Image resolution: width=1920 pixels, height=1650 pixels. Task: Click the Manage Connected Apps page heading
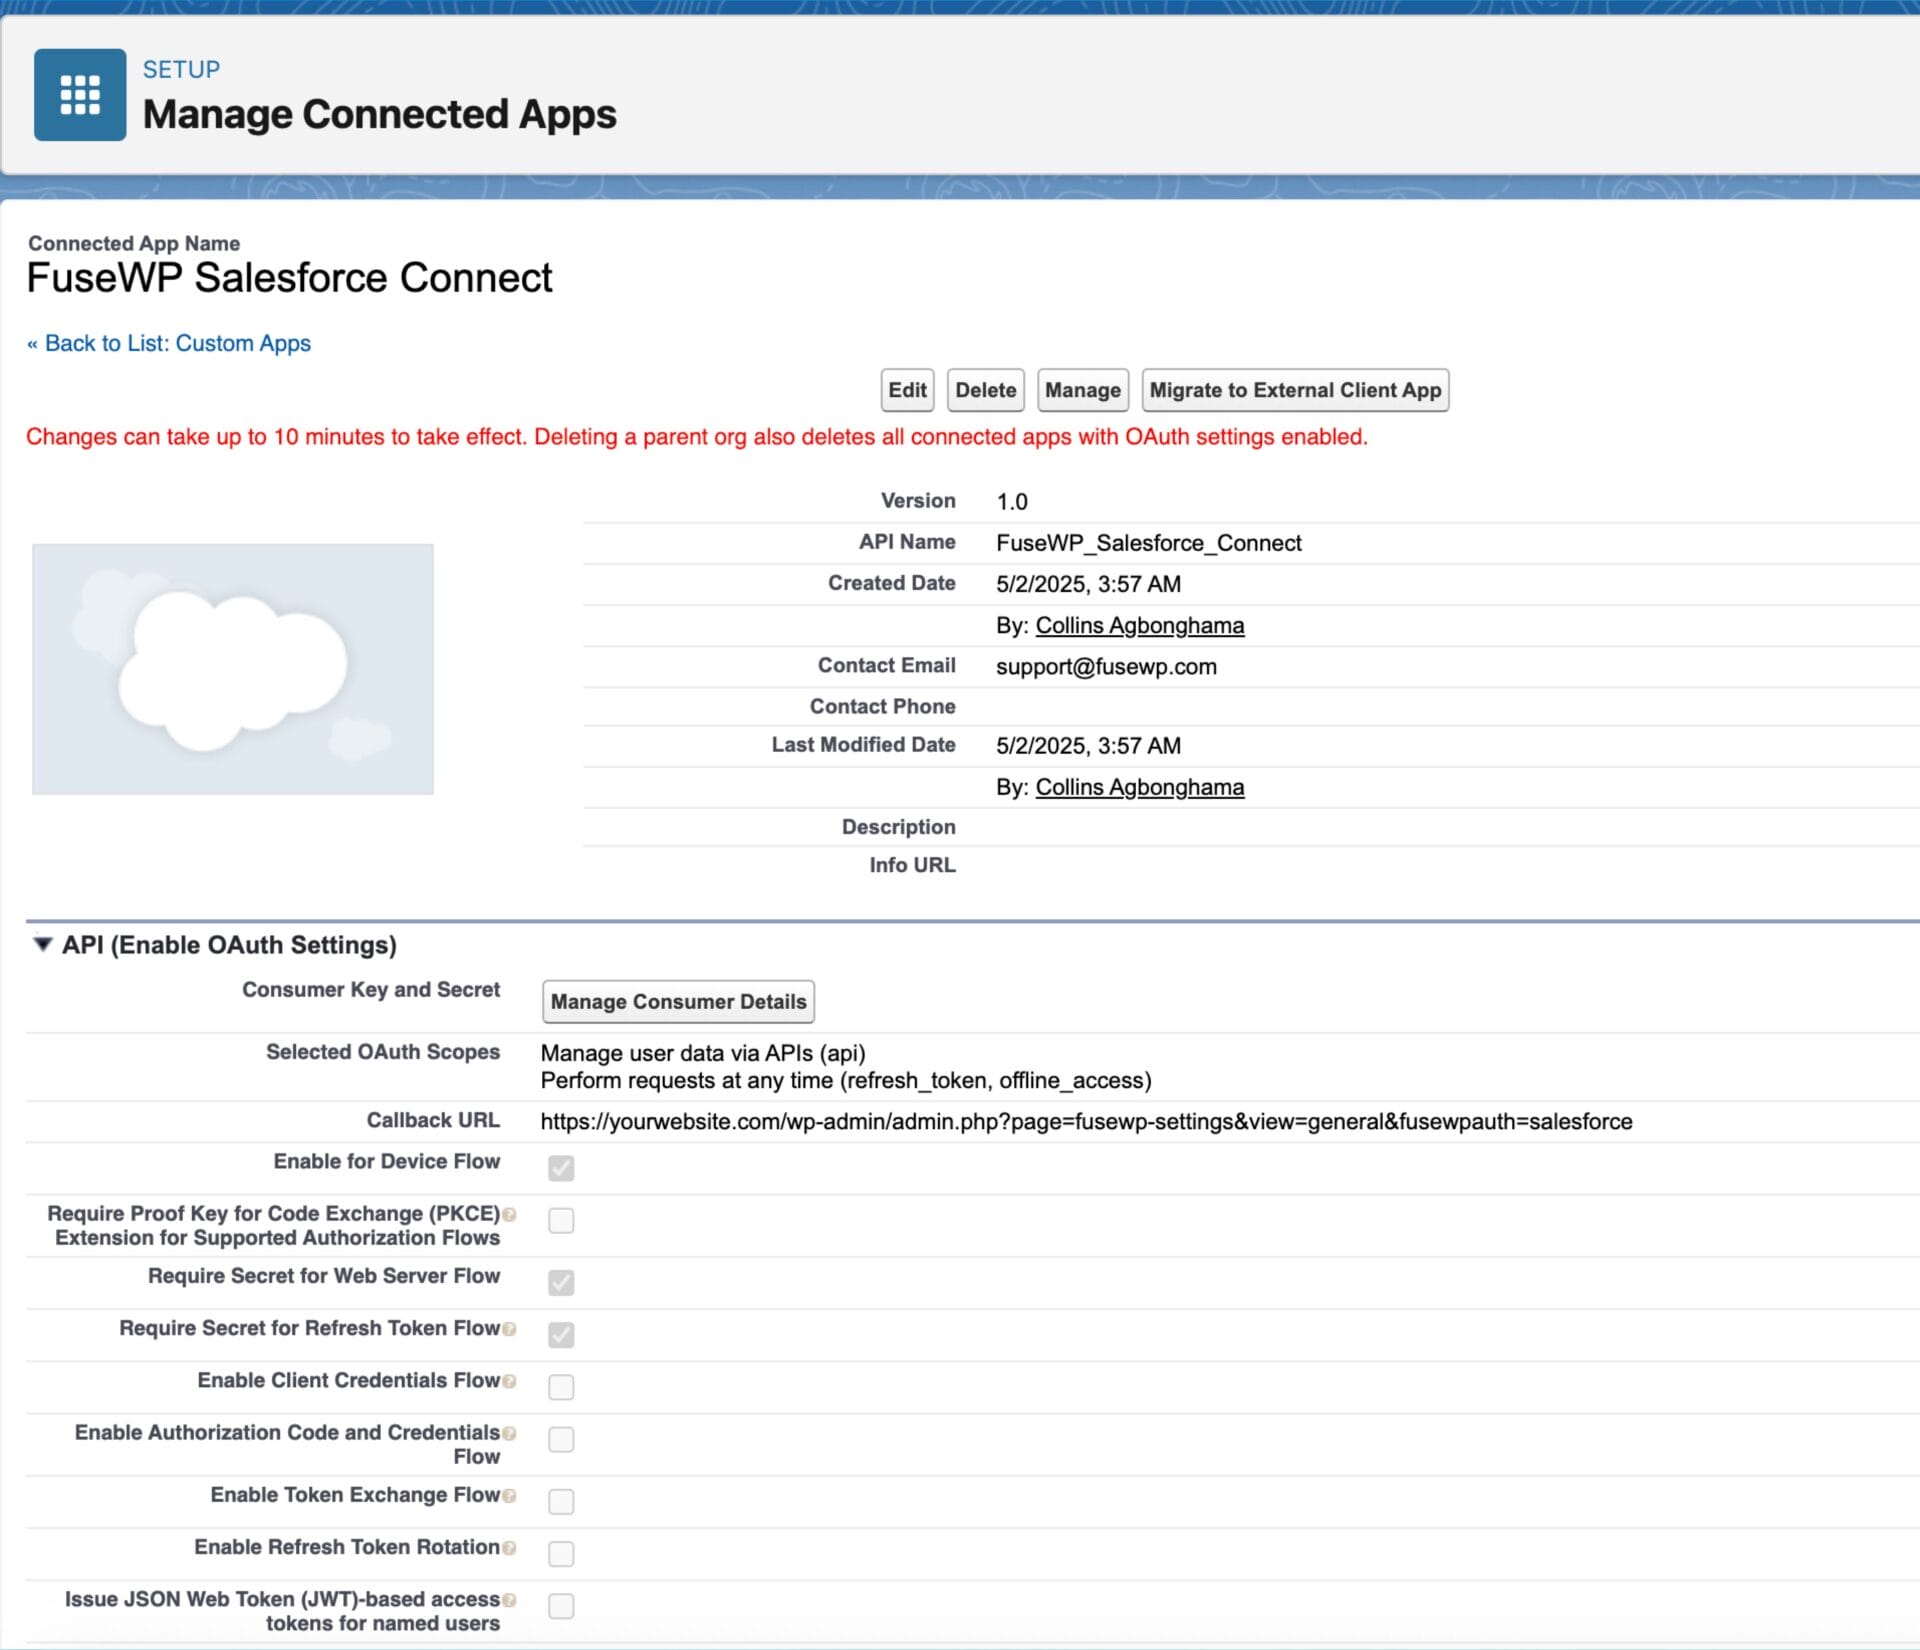point(380,114)
